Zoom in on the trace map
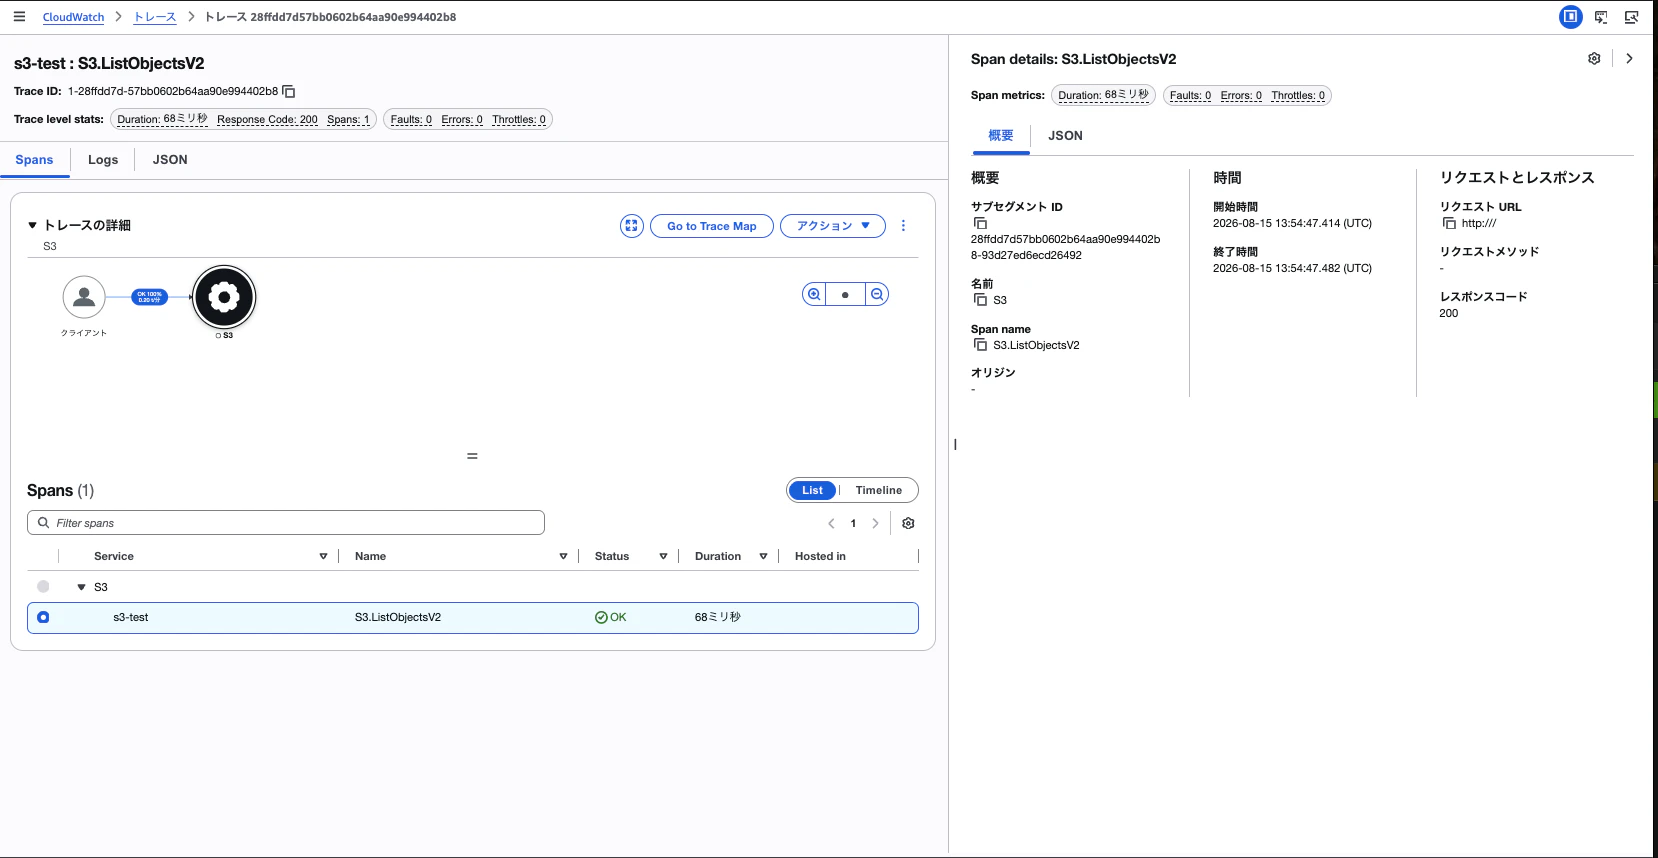The width and height of the screenshot is (1658, 858). pos(815,294)
